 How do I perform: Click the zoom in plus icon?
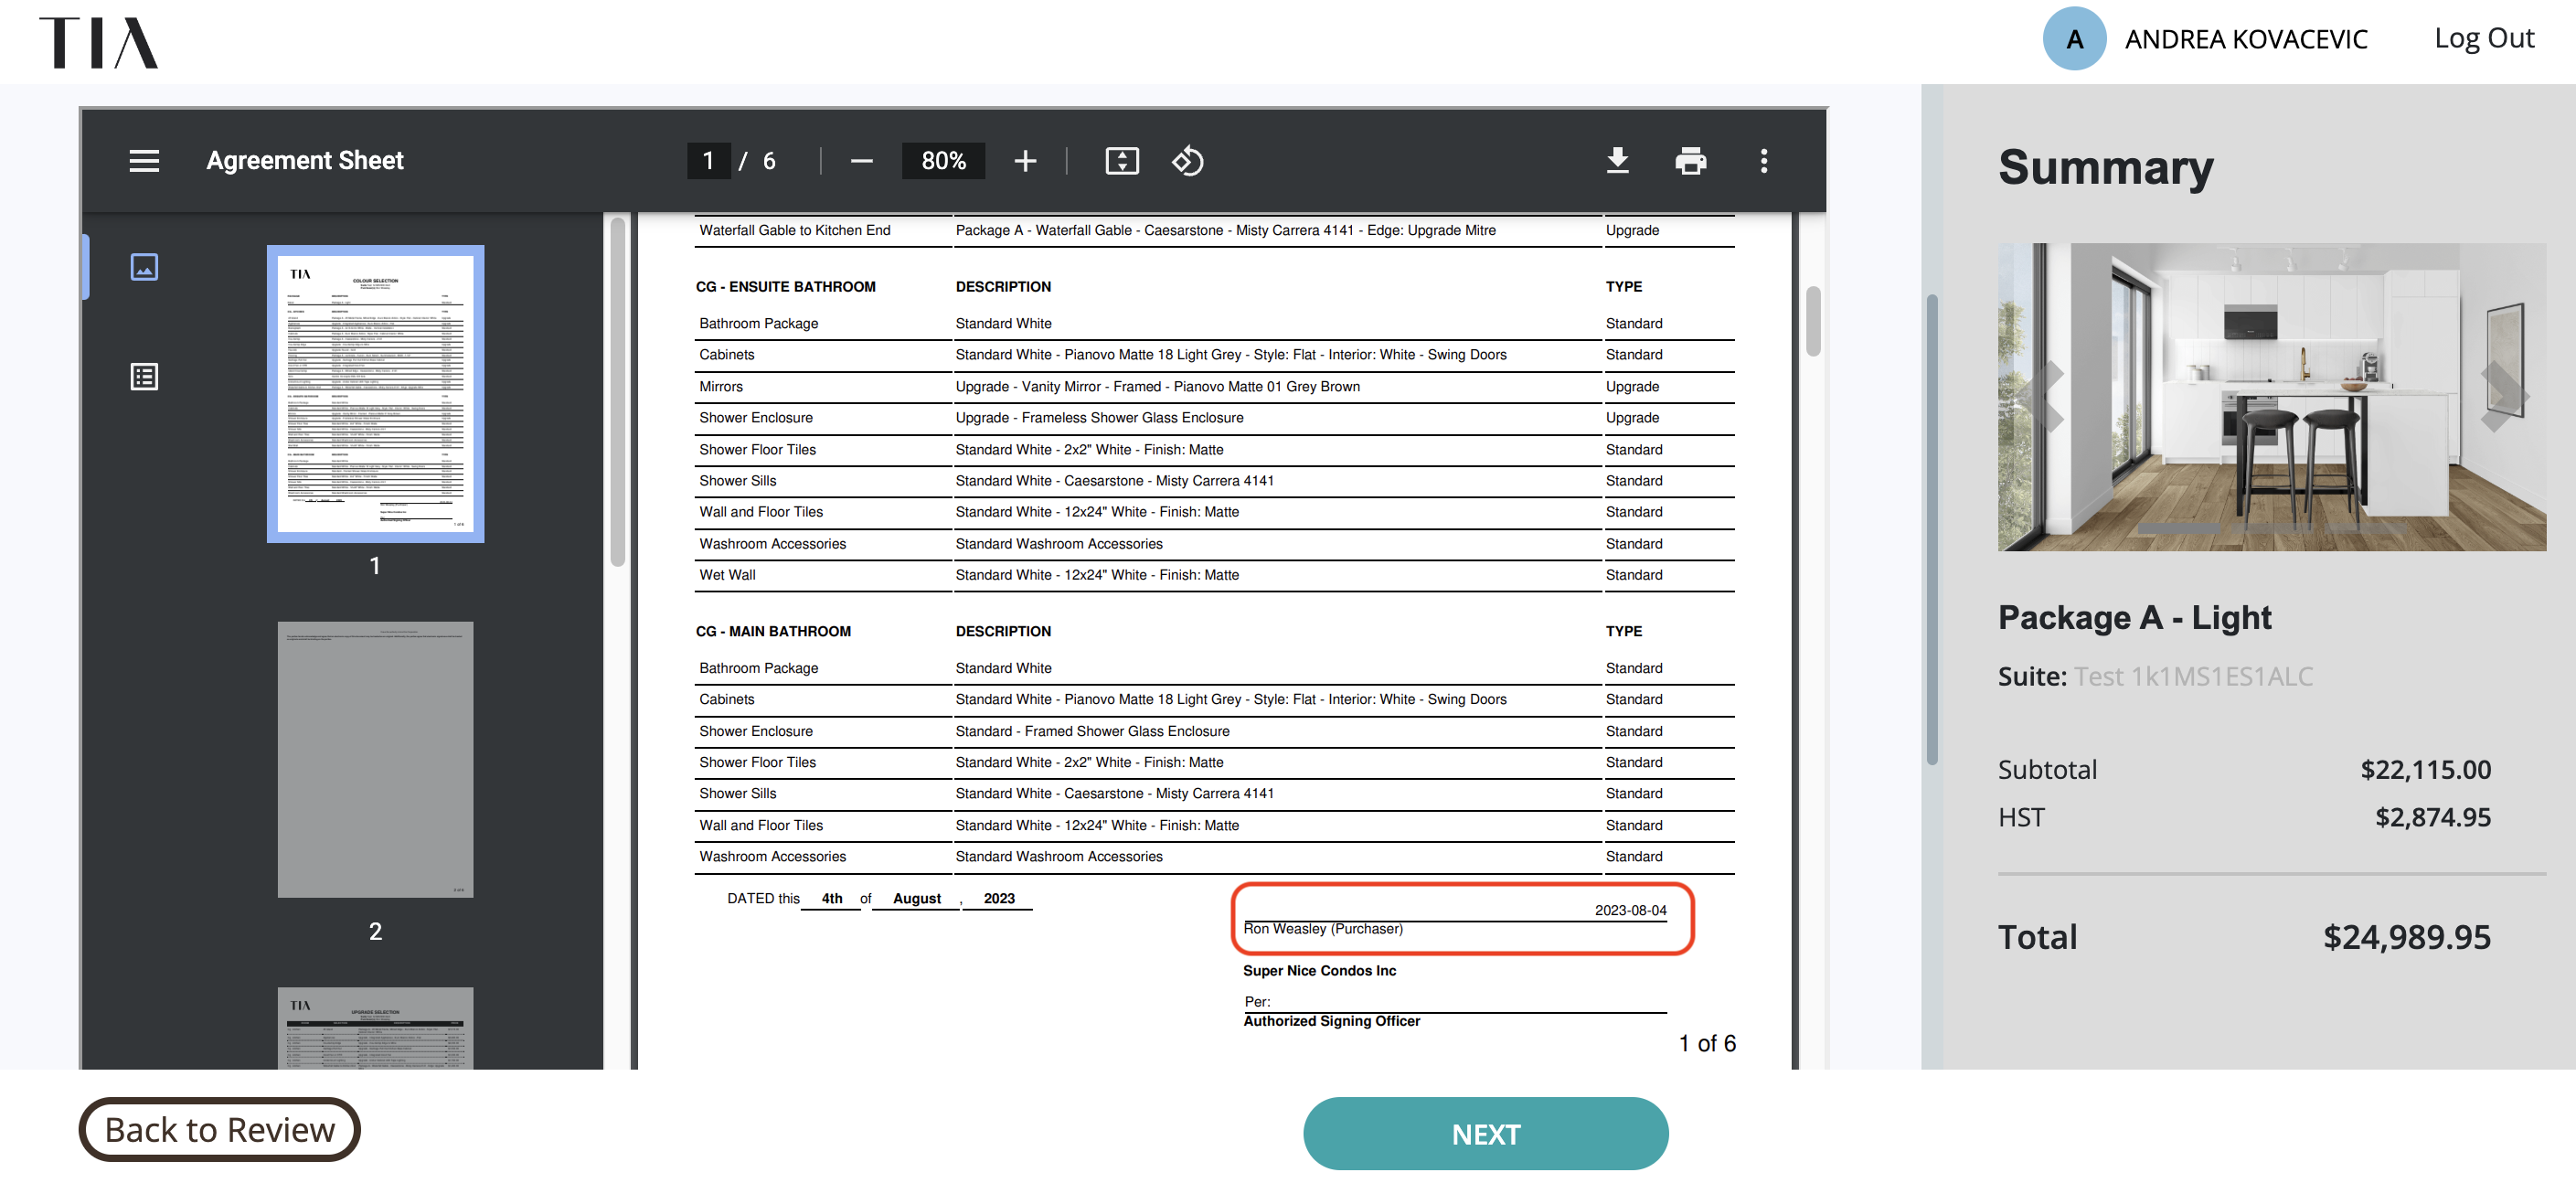tap(1025, 161)
